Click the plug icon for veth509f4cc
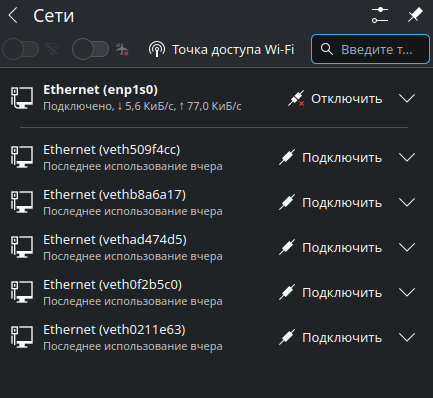This screenshot has width=433, height=398. point(287,157)
